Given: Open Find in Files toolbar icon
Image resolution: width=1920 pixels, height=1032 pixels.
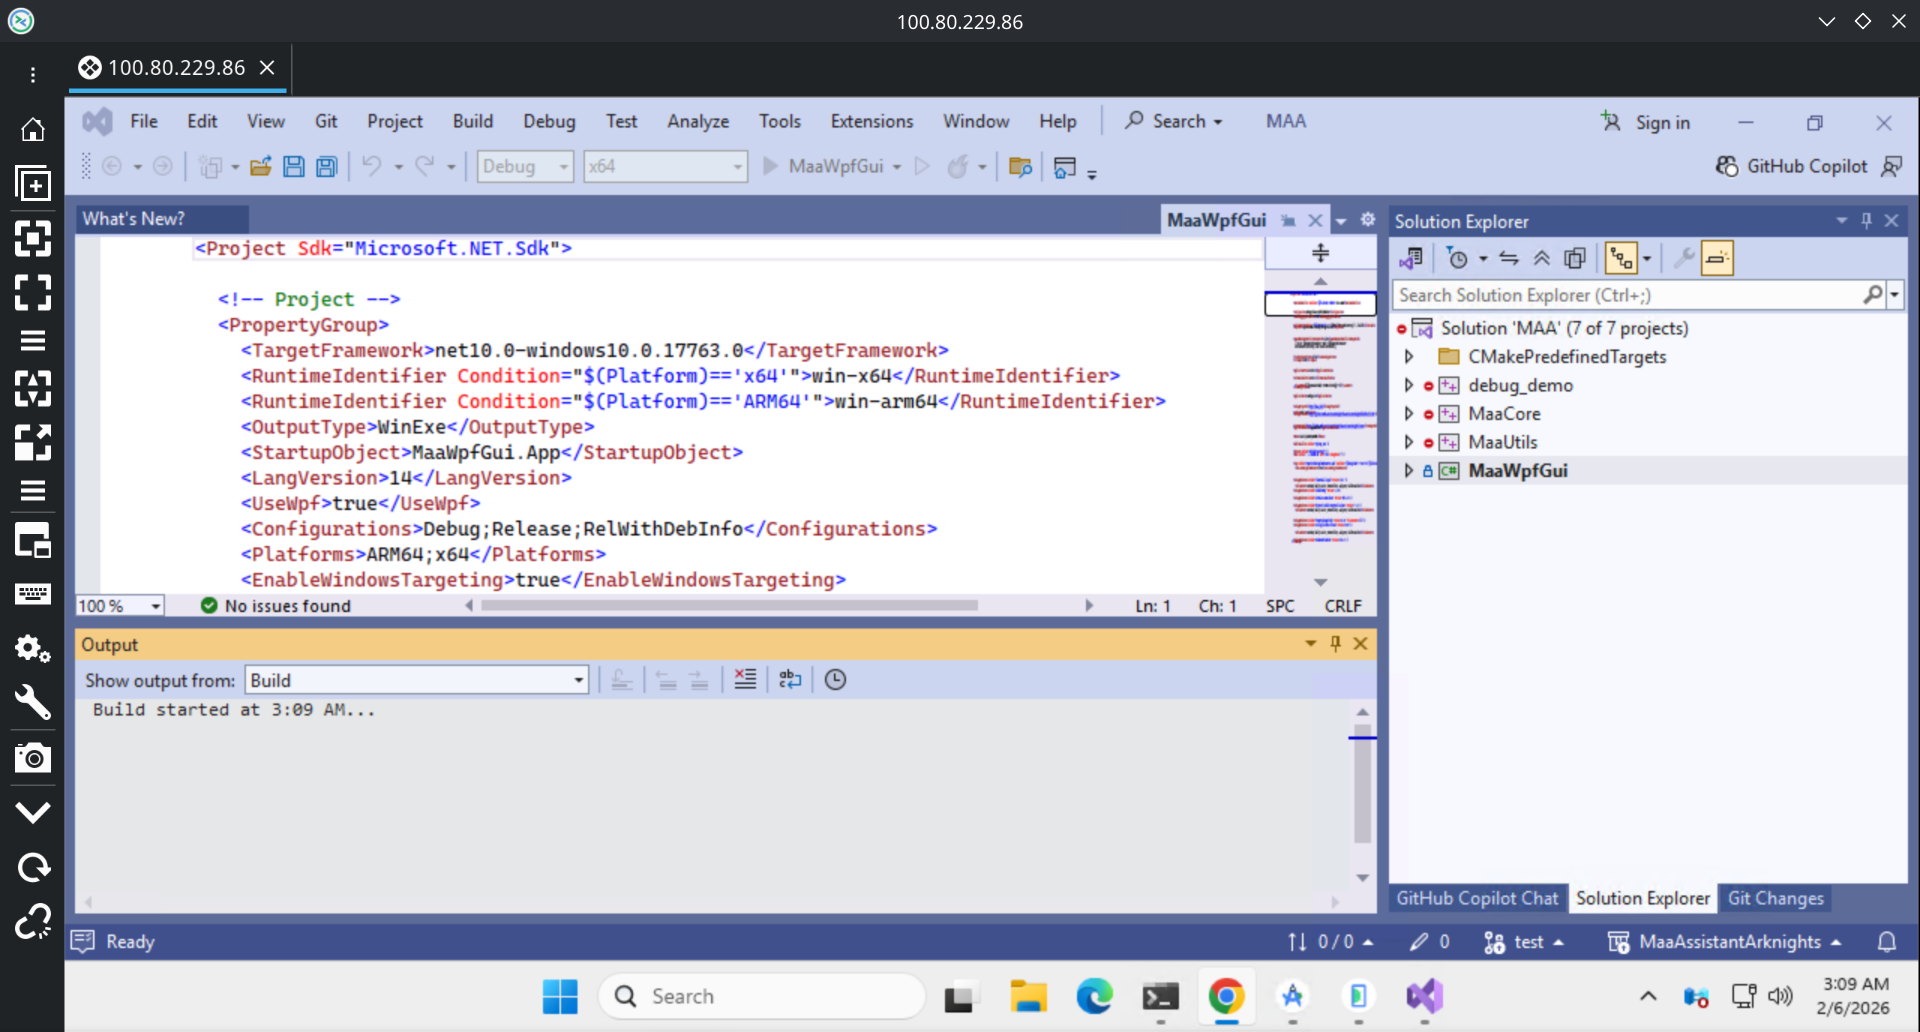Looking at the screenshot, I should pos(1020,167).
